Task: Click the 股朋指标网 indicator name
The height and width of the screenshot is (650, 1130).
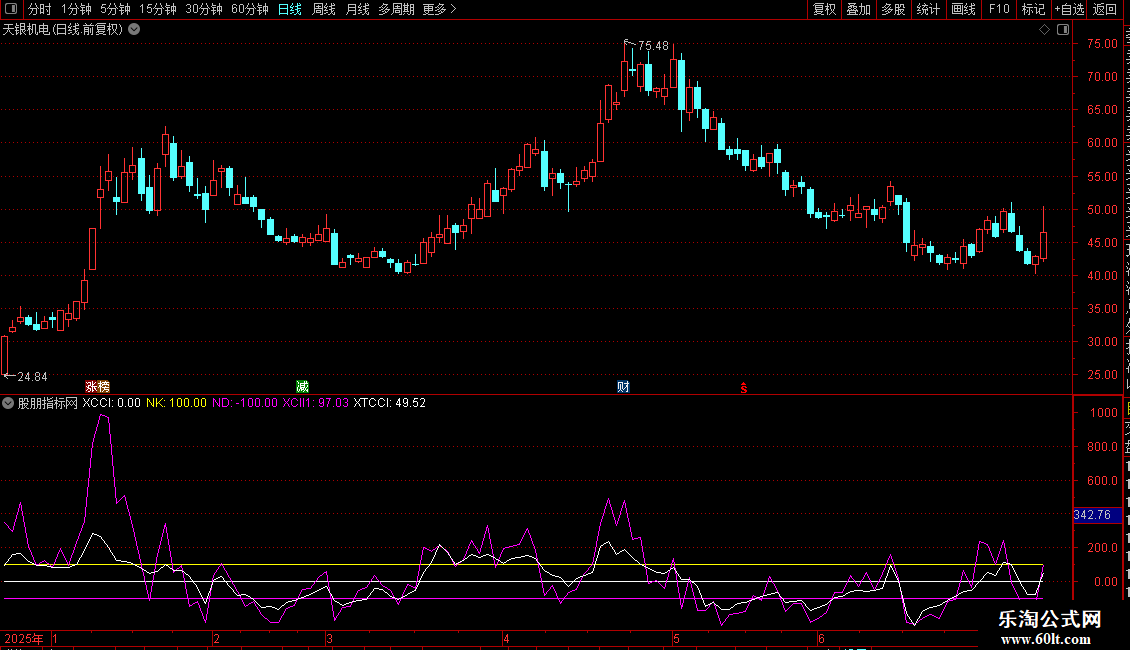Action: coord(48,404)
